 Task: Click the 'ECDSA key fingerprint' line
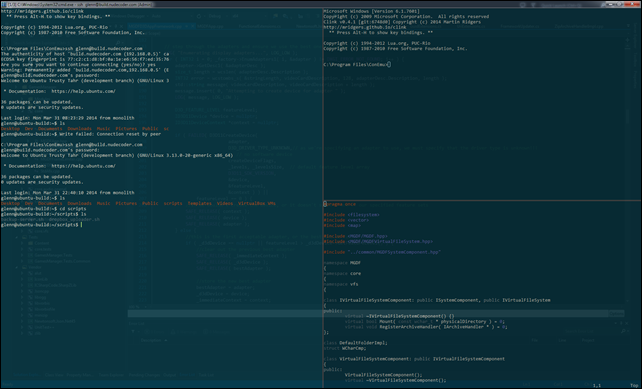pyautogui.click(x=85, y=59)
